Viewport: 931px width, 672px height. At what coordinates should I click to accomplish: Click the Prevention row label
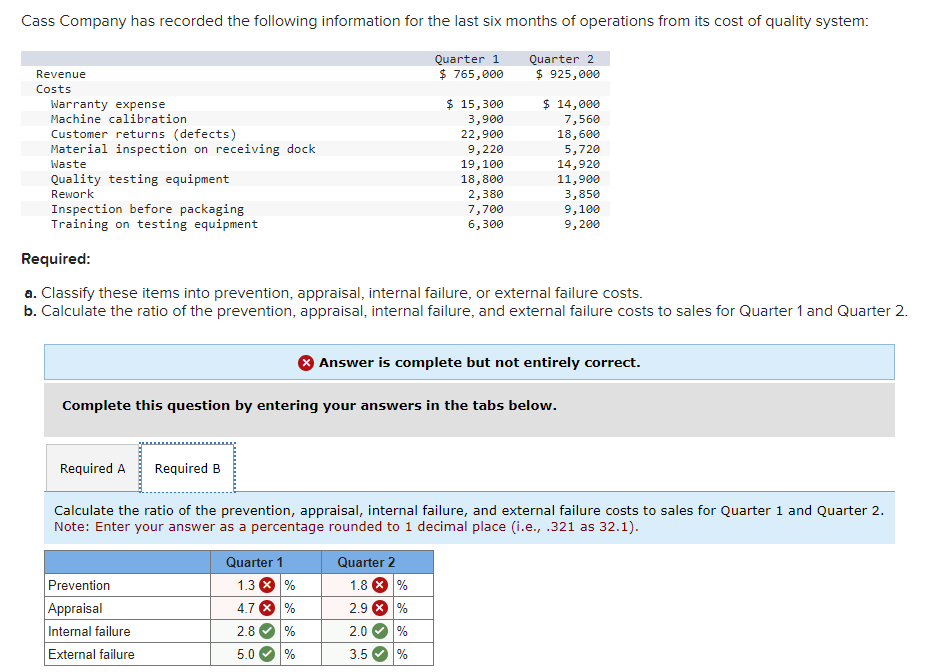(x=79, y=585)
